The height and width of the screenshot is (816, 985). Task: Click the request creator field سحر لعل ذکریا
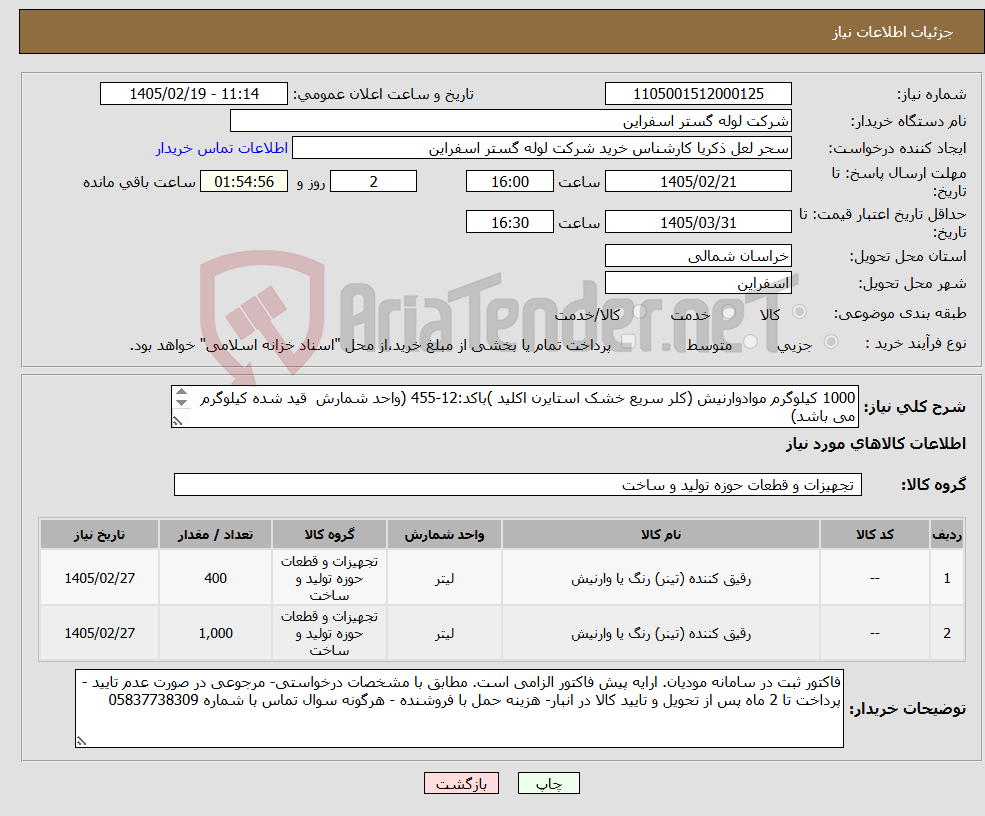tap(541, 148)
